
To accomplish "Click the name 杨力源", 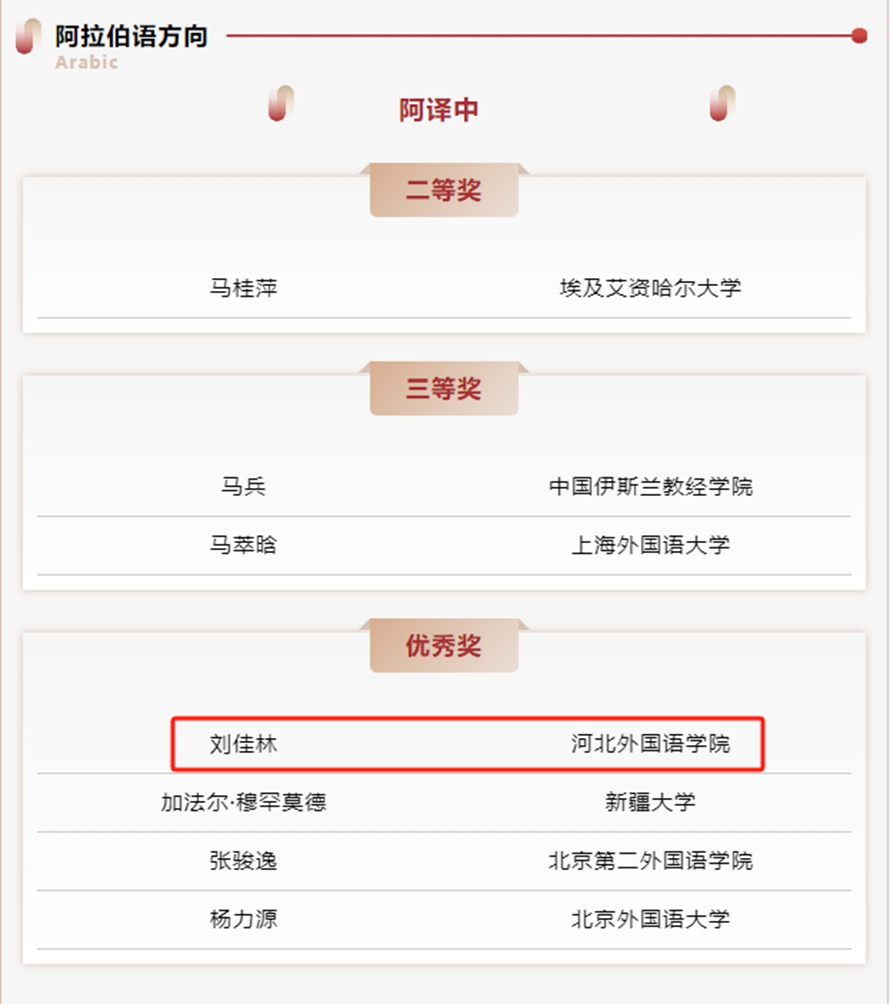I will point(243,919).
